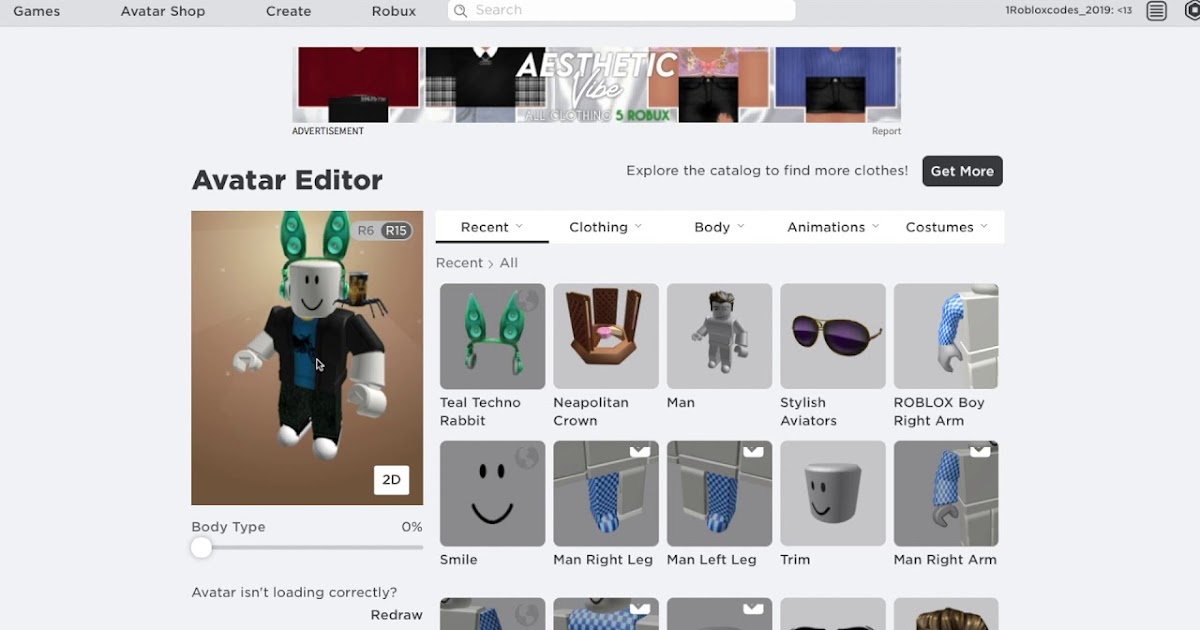Select the Neapolitan Crown item
Viewport: 1200px width, 630px height.
pos(606,336)
